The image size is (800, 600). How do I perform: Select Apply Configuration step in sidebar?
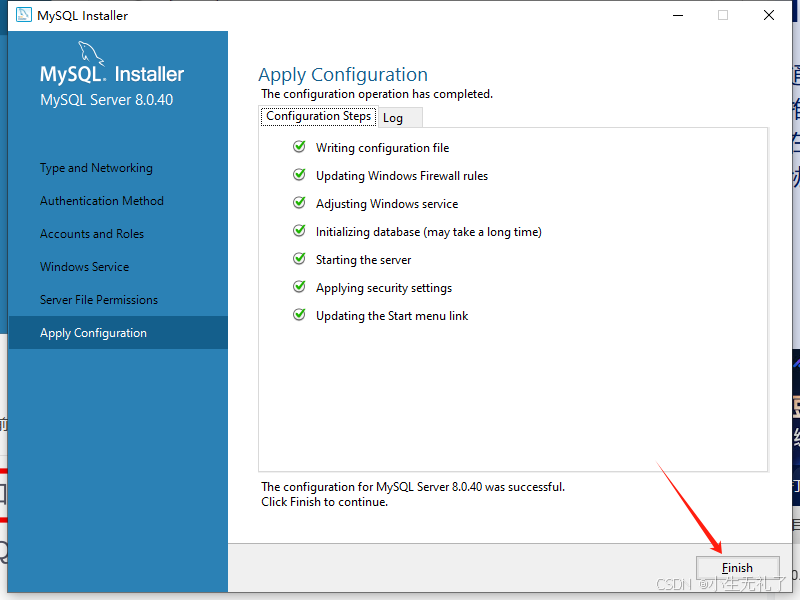118,333
